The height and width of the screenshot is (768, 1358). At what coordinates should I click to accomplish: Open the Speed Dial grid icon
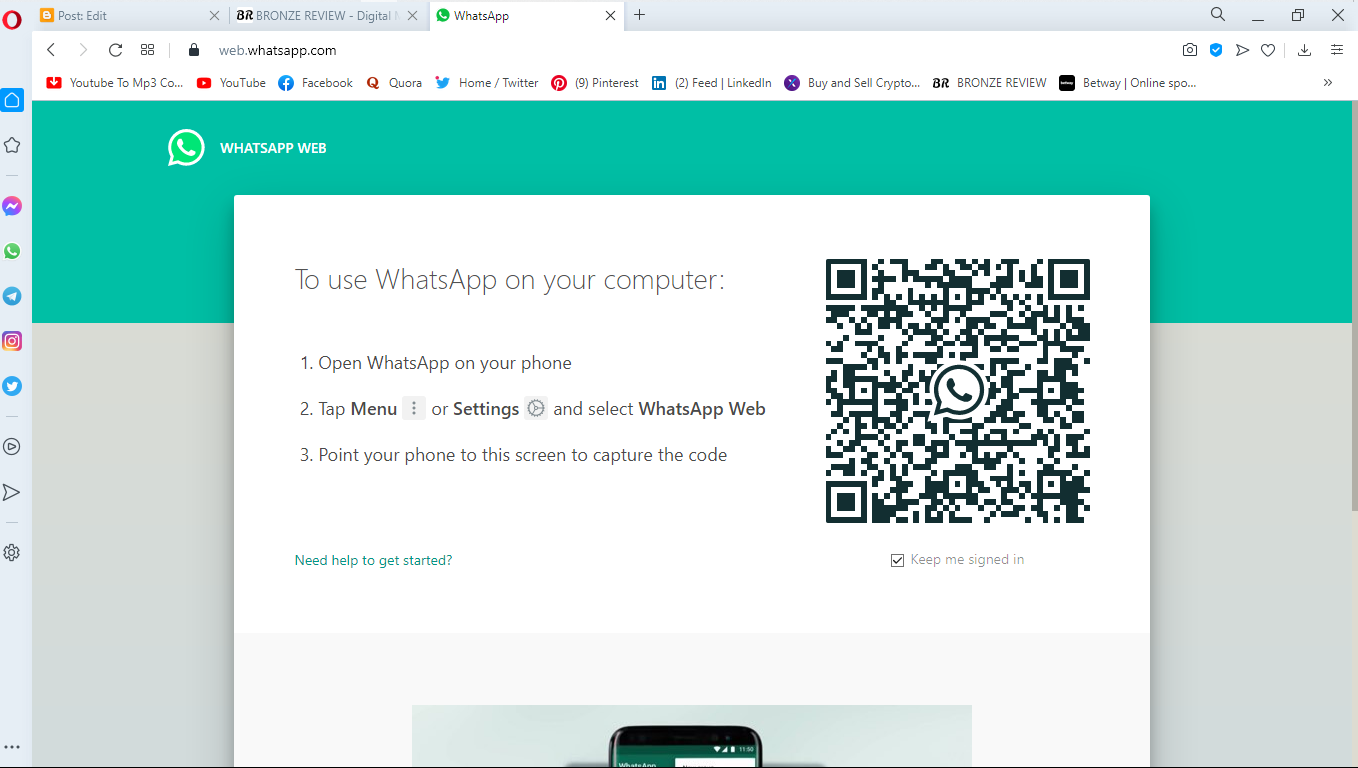coord(147,50)
